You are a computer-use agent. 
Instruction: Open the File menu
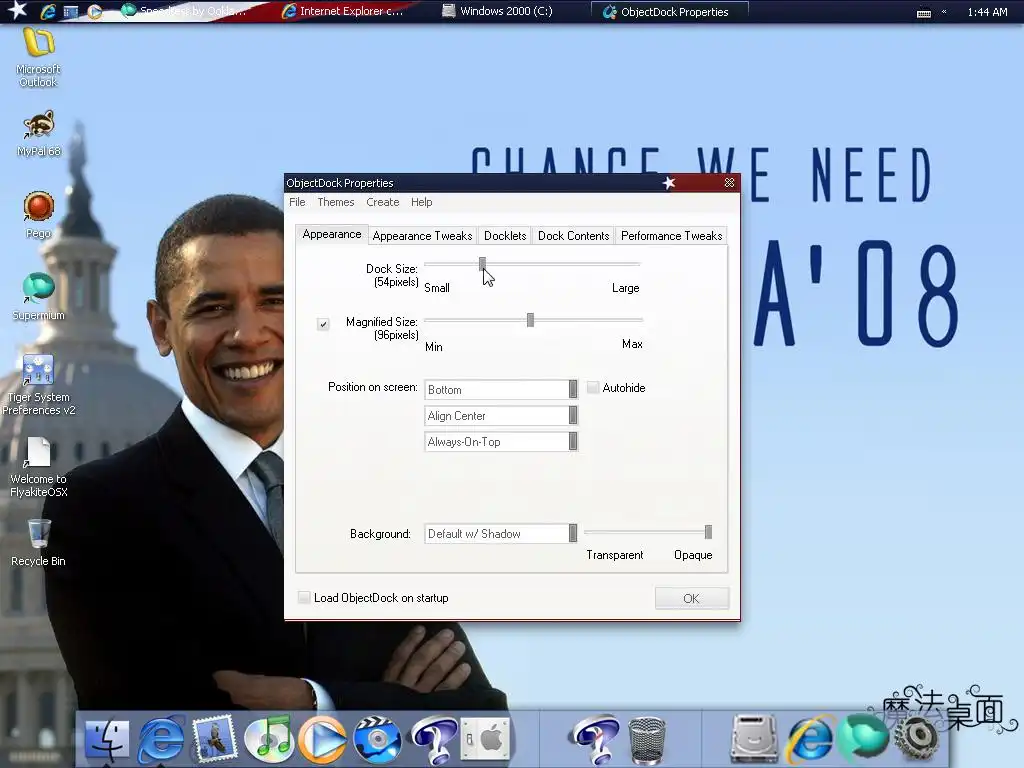coord(297,202)
